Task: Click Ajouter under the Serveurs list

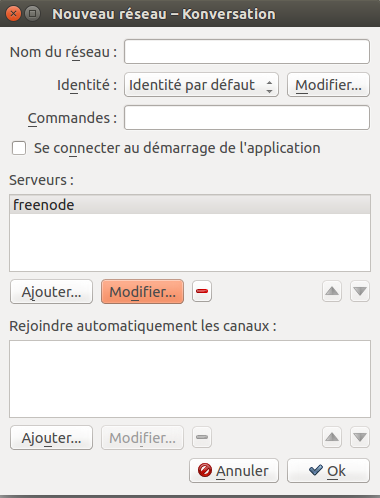Action: click(51, 292)
